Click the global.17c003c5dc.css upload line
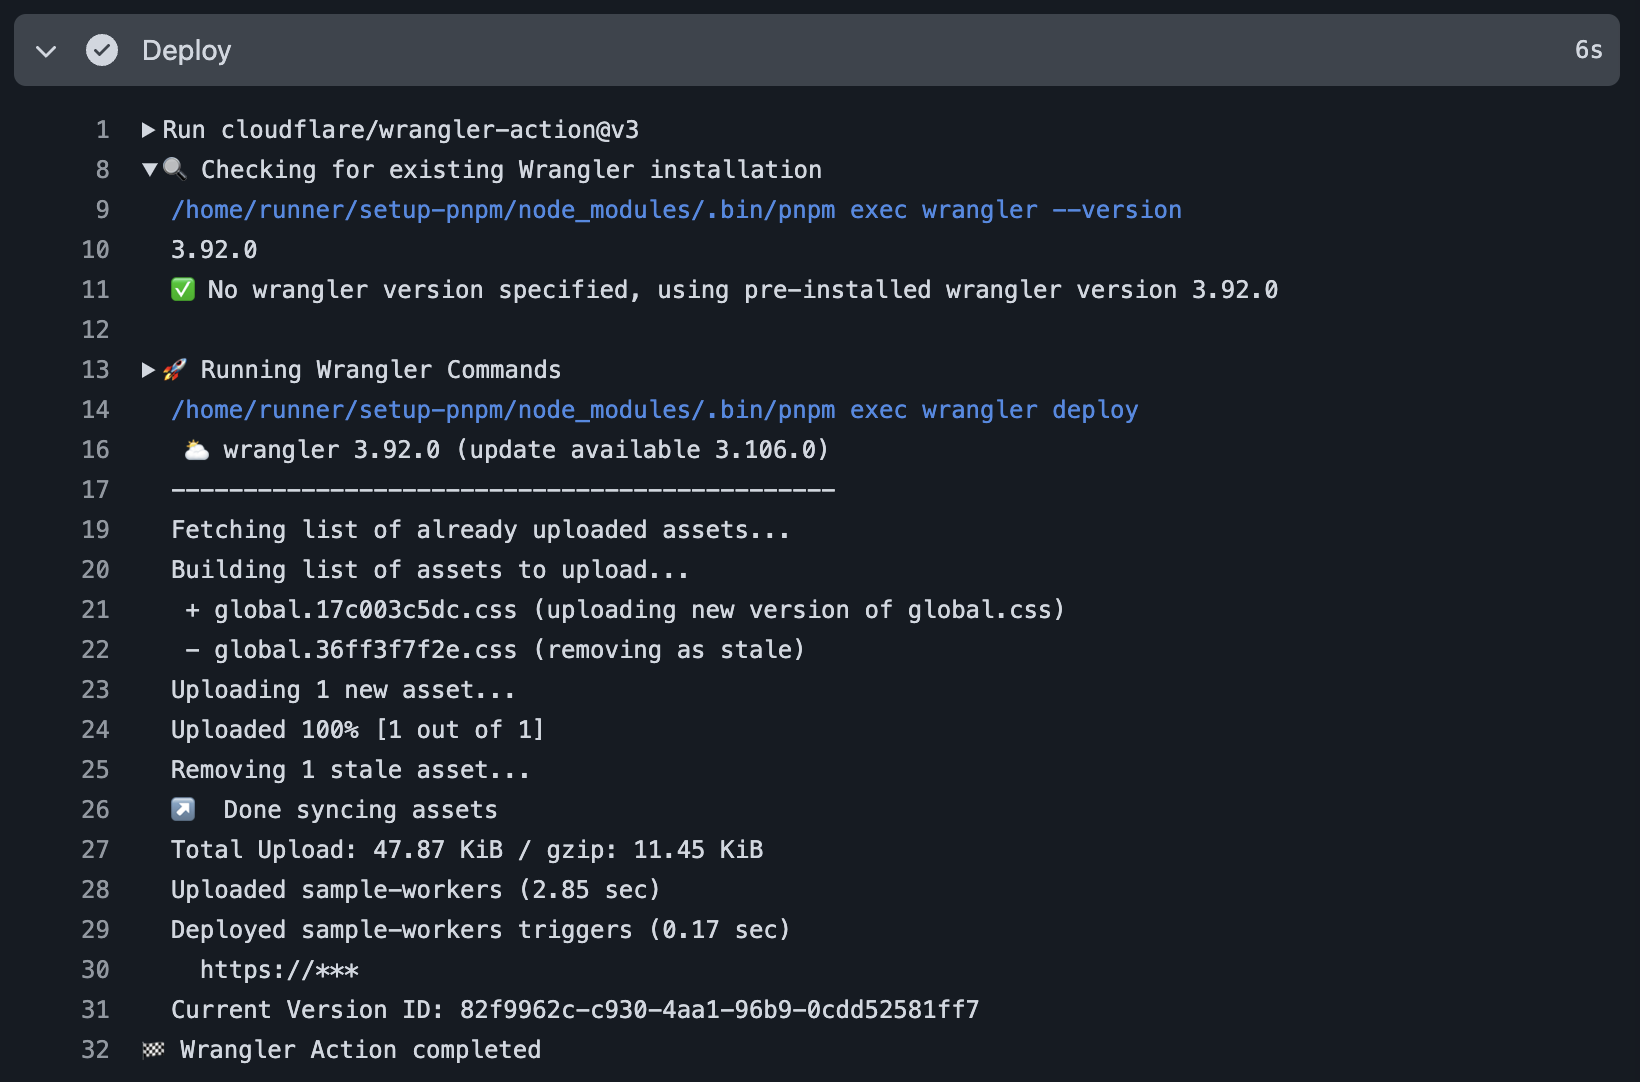Viewport: 1640px width, 1082px height. [625, 610]
